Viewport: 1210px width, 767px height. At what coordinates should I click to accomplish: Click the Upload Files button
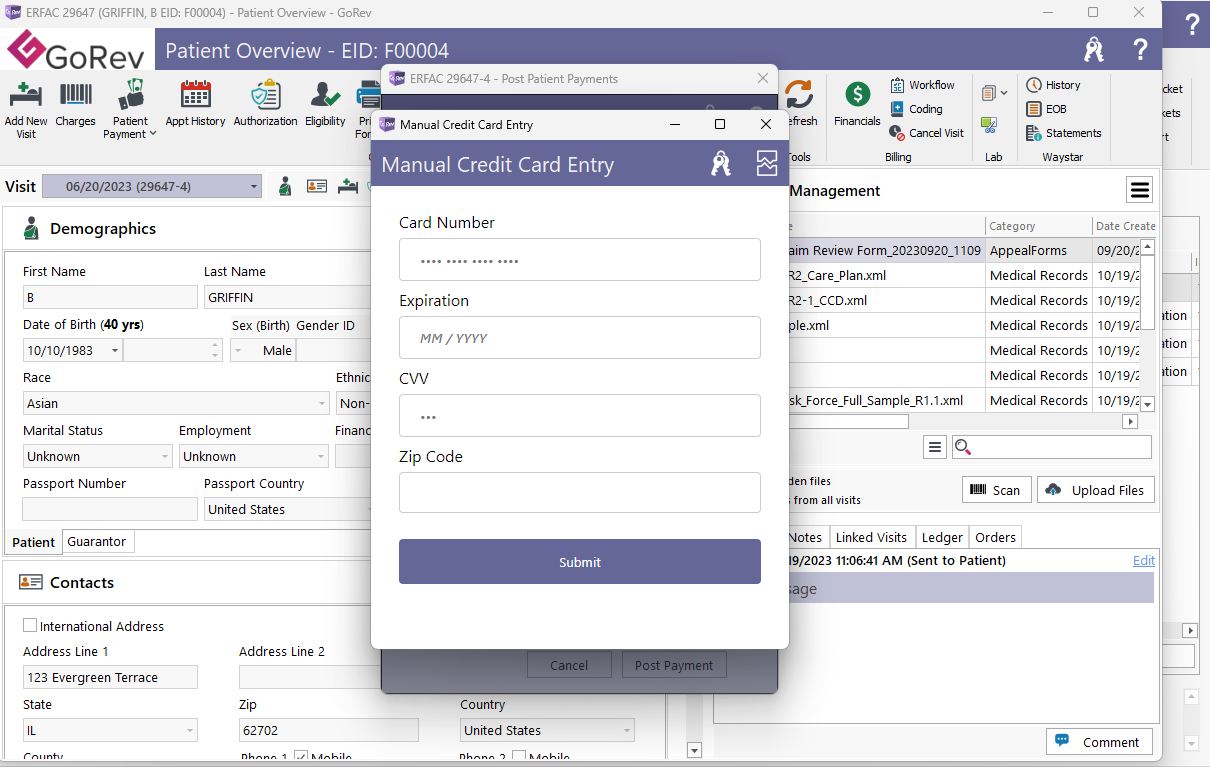point(1096,490)
